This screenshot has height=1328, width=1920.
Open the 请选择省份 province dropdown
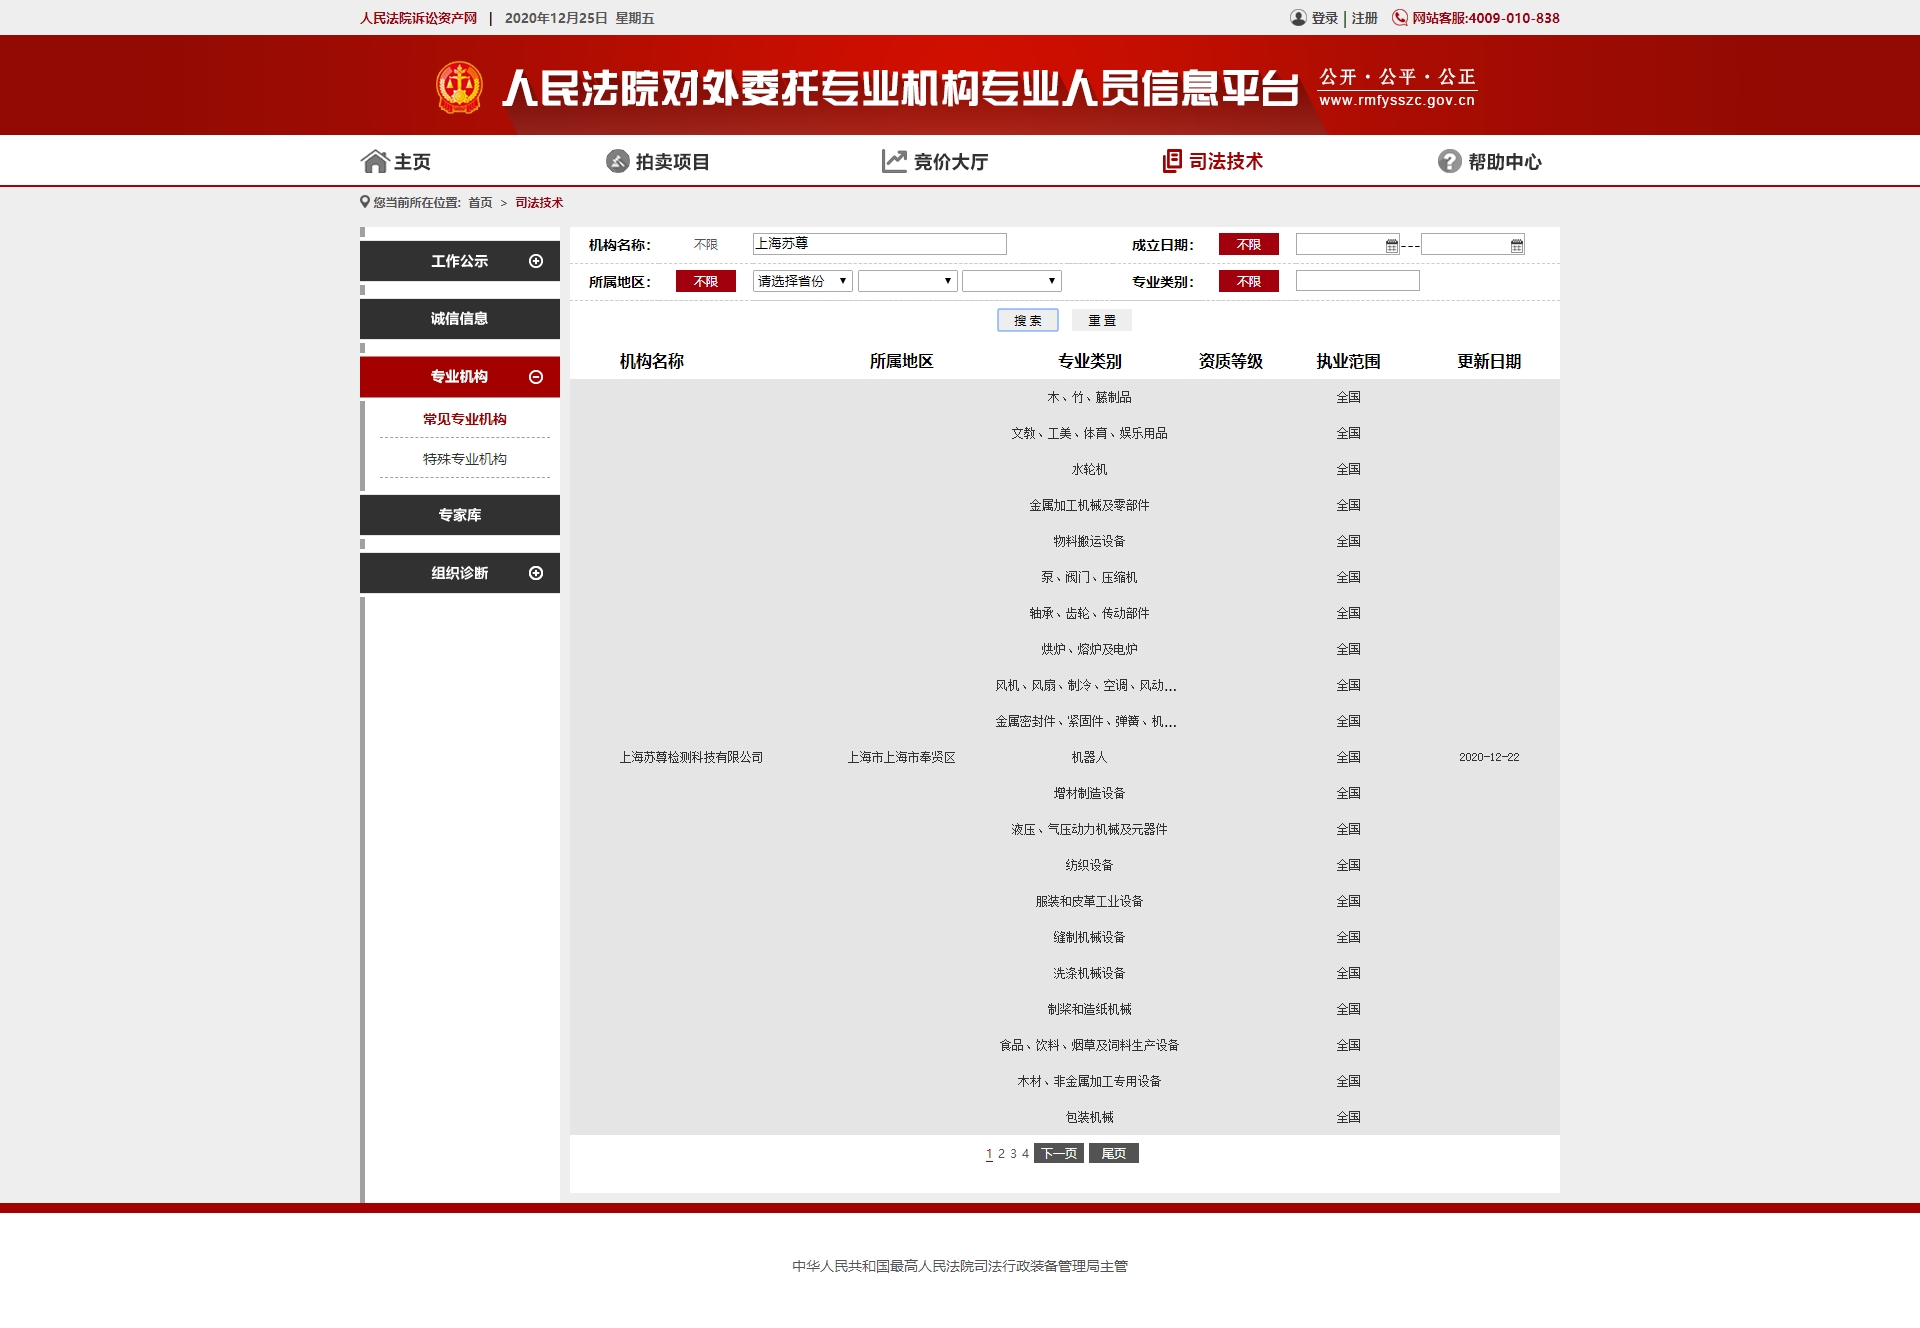point(802,281)
